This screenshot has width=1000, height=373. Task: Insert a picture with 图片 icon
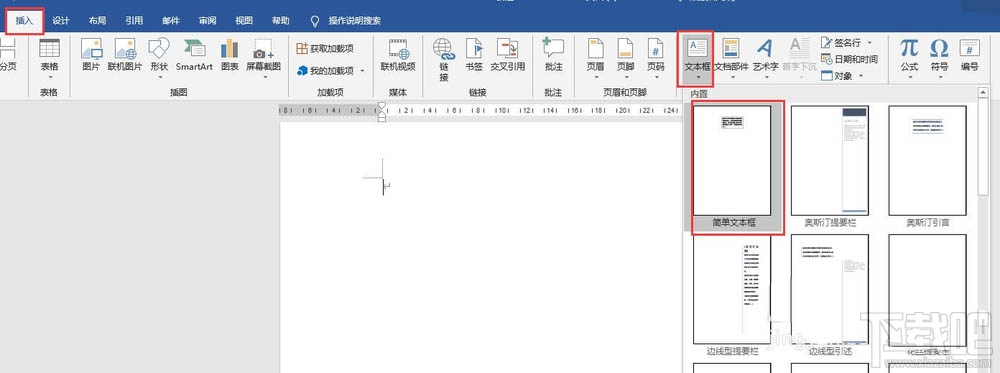(91, 55)
